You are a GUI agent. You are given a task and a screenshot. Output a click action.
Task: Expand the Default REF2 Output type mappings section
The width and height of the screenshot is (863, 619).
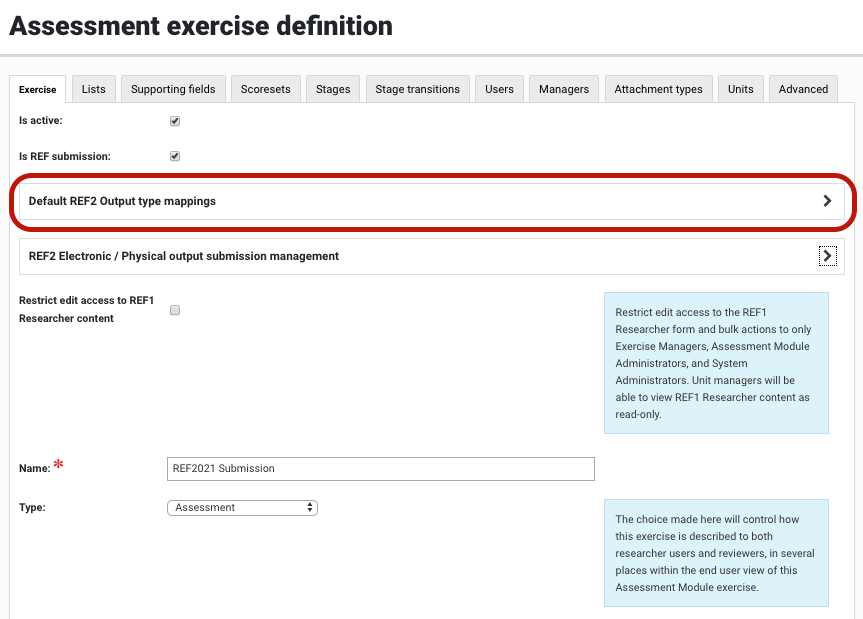(x=122, y=201)
